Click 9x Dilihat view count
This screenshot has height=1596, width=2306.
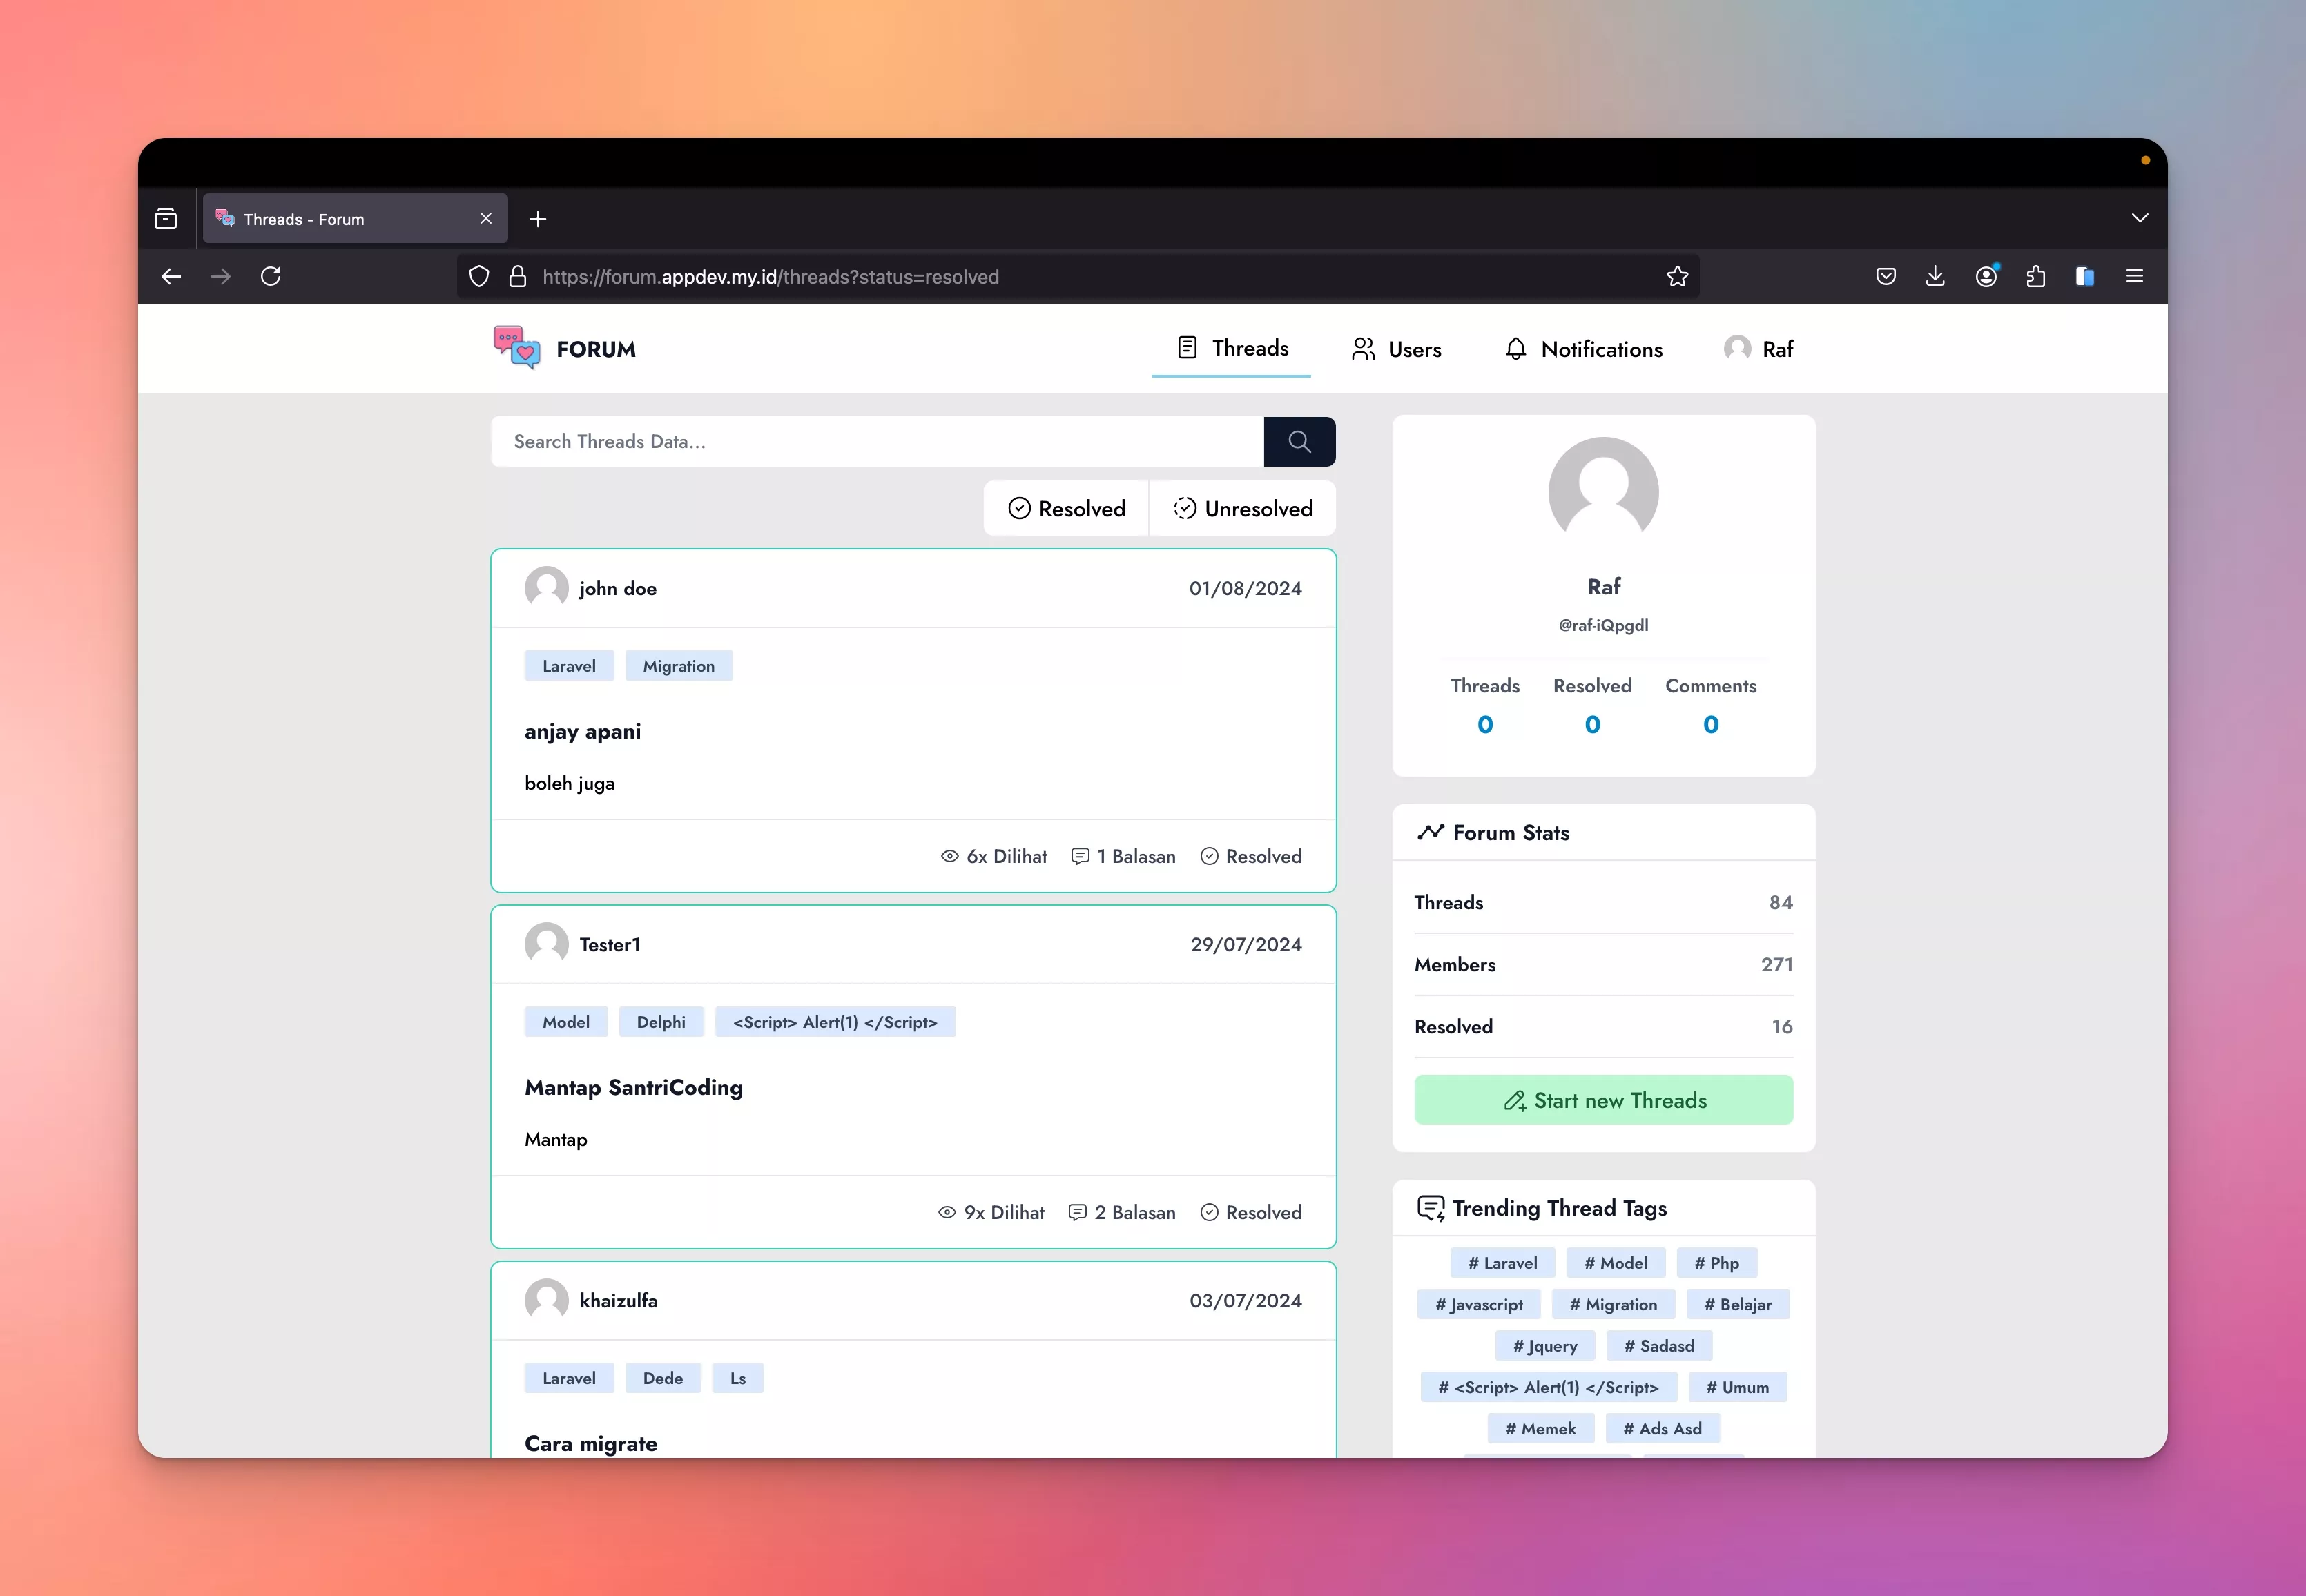click(x=991, y=1212)
